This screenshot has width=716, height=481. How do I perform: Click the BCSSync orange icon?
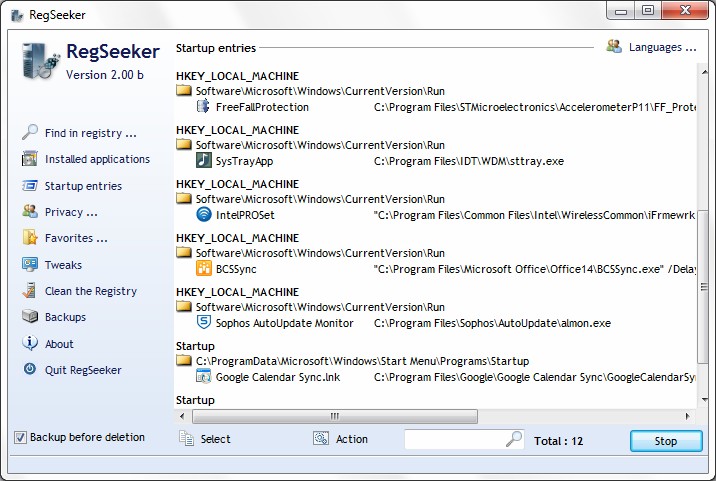point(204,269)
